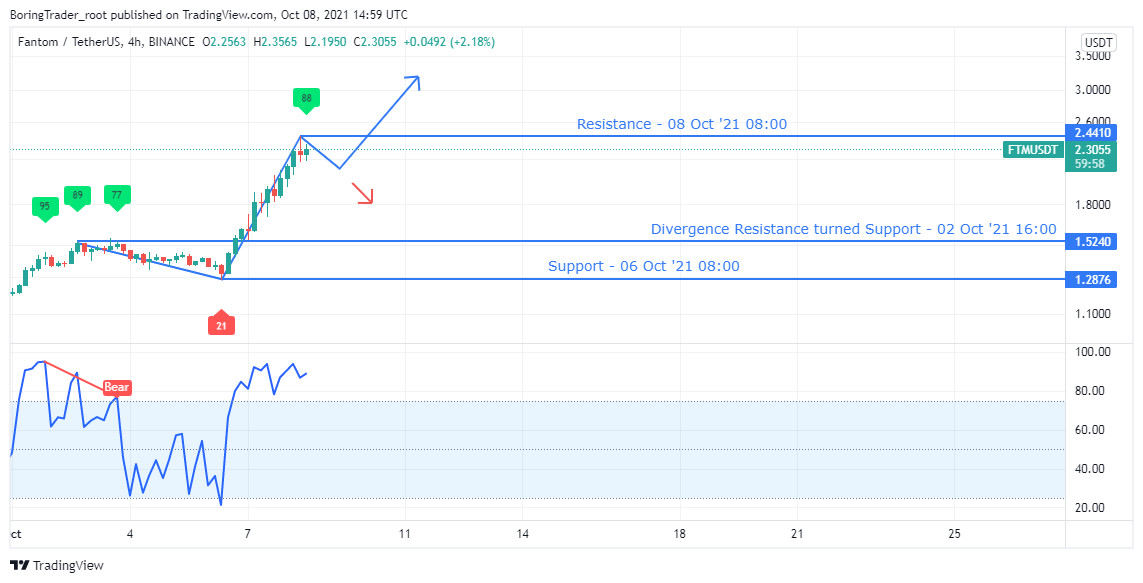Viewport: 1143px width, 583px height.
Task: Select the 1.5240 price tag
Action: [1091, 241]
